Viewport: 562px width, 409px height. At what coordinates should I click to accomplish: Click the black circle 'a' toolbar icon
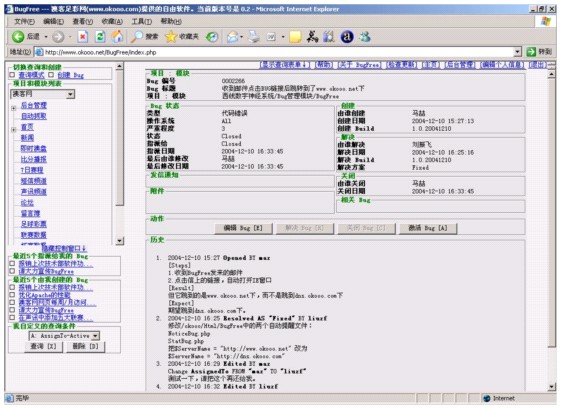(347, 37)
